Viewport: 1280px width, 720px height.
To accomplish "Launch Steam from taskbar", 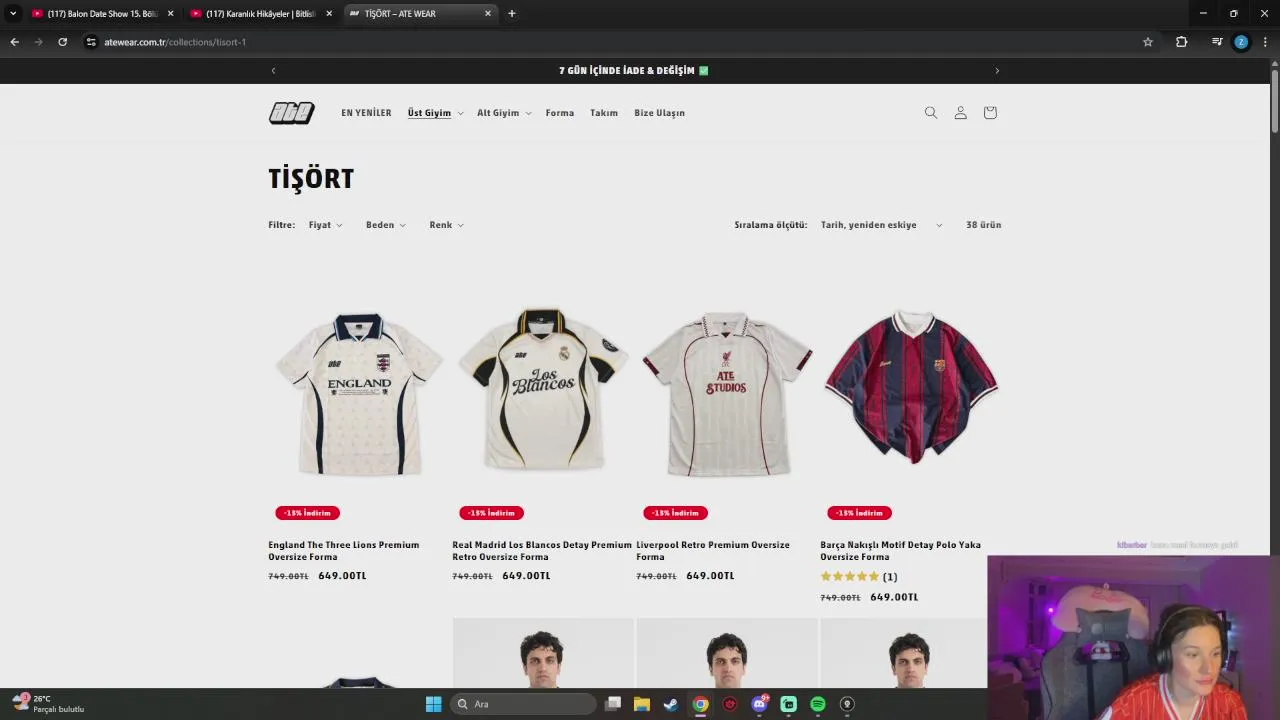I will tap(671, 704).
